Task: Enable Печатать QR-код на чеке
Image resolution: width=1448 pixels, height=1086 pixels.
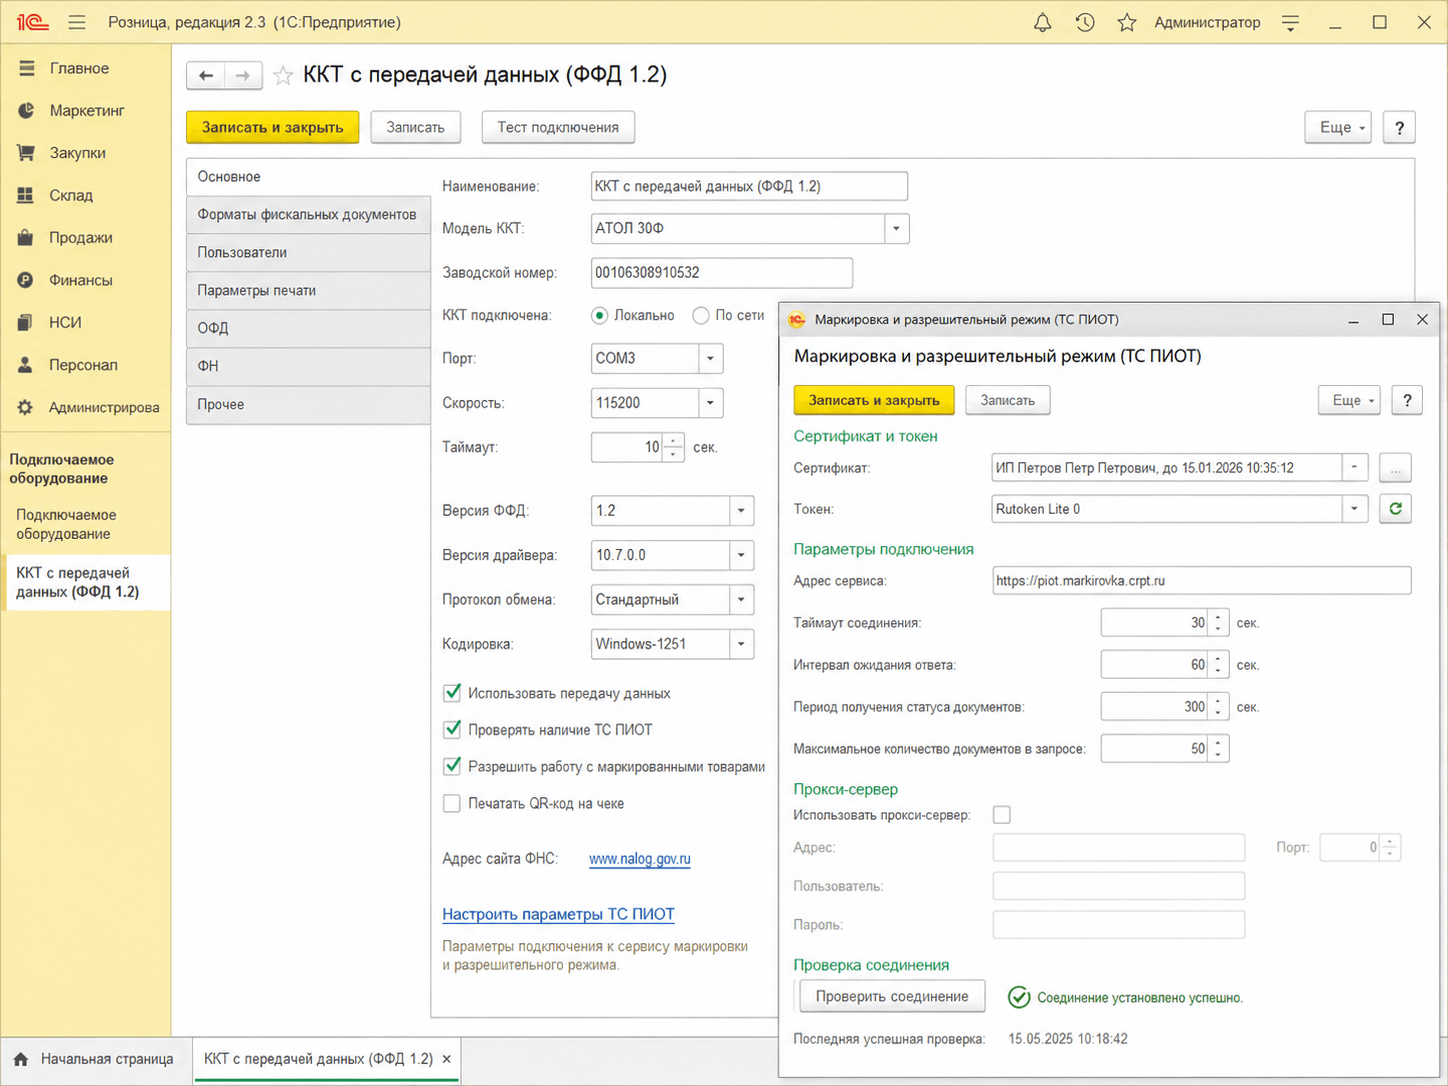Action: click(452, 804)
